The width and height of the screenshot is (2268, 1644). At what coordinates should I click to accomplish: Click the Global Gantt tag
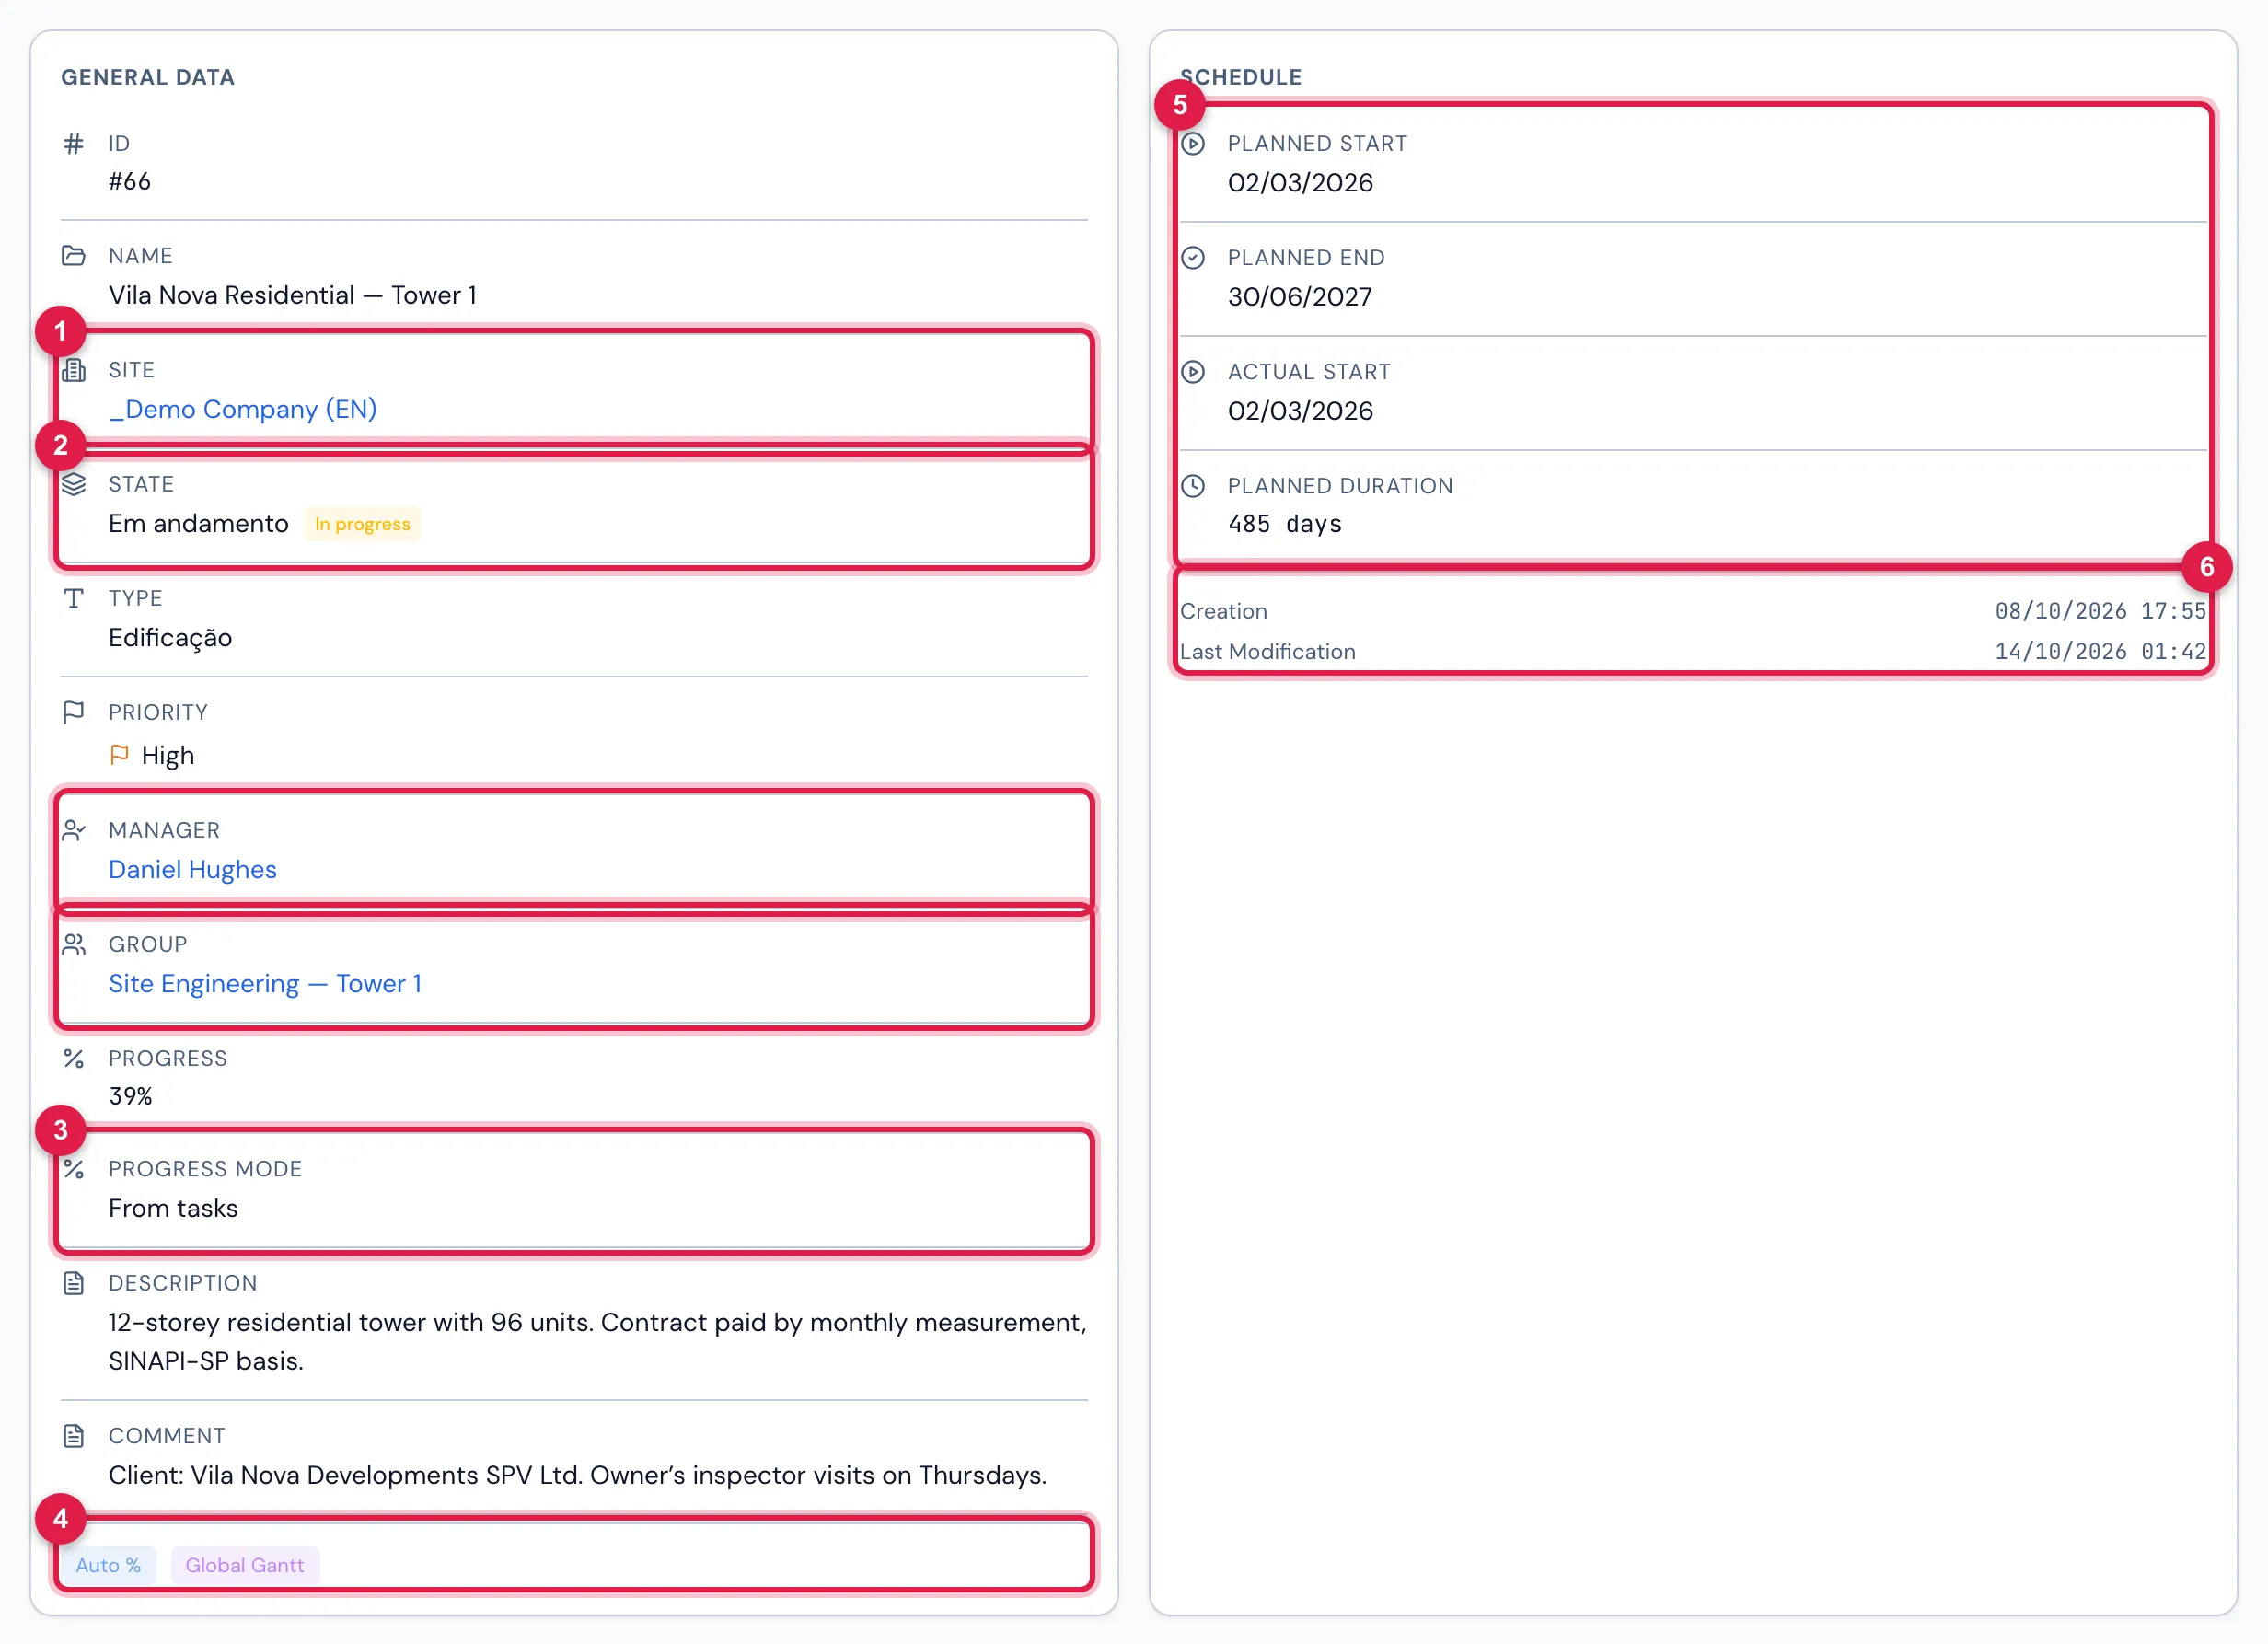coord(245,1565)
